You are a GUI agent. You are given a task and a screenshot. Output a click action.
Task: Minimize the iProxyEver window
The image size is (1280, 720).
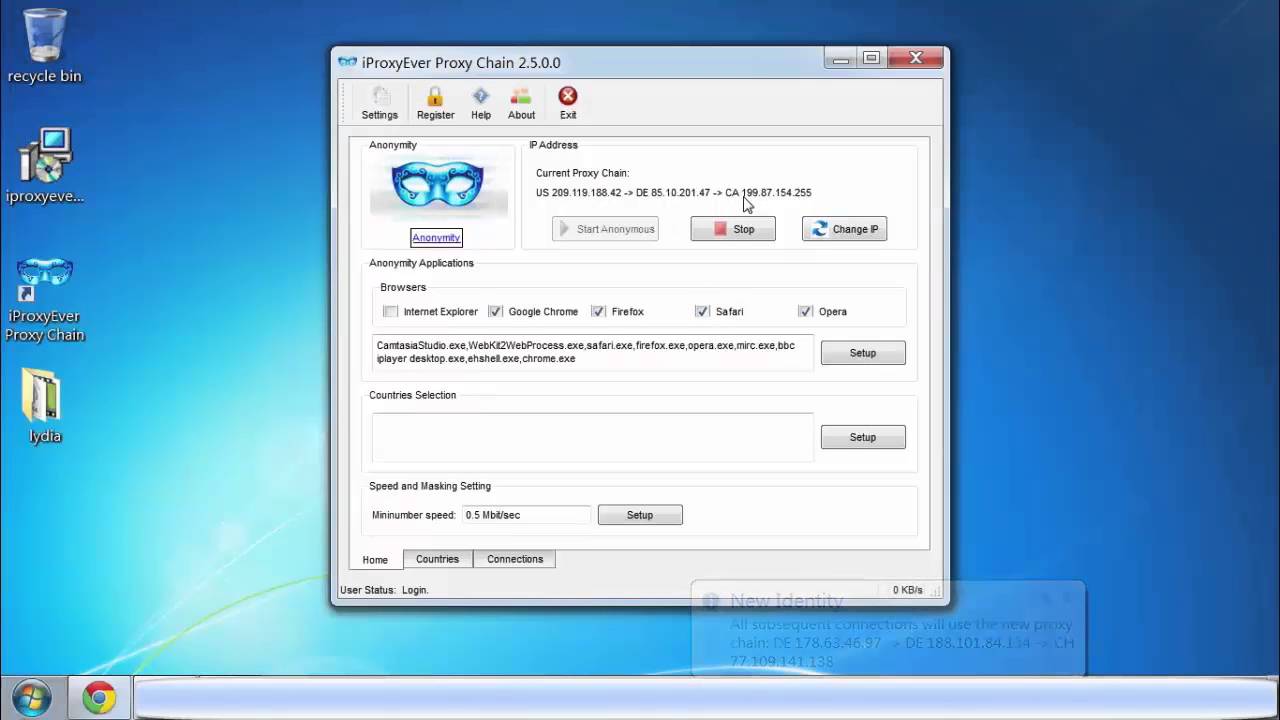(x=841, y=59)
